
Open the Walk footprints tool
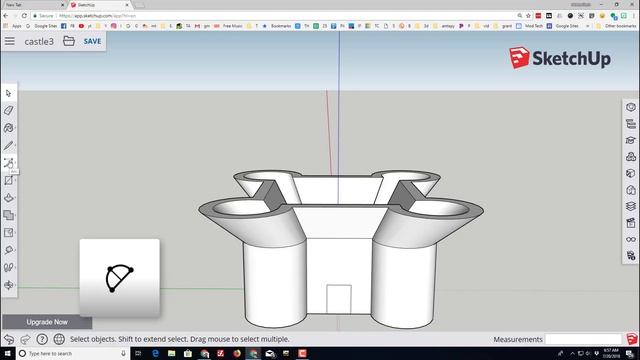[9, 267]
